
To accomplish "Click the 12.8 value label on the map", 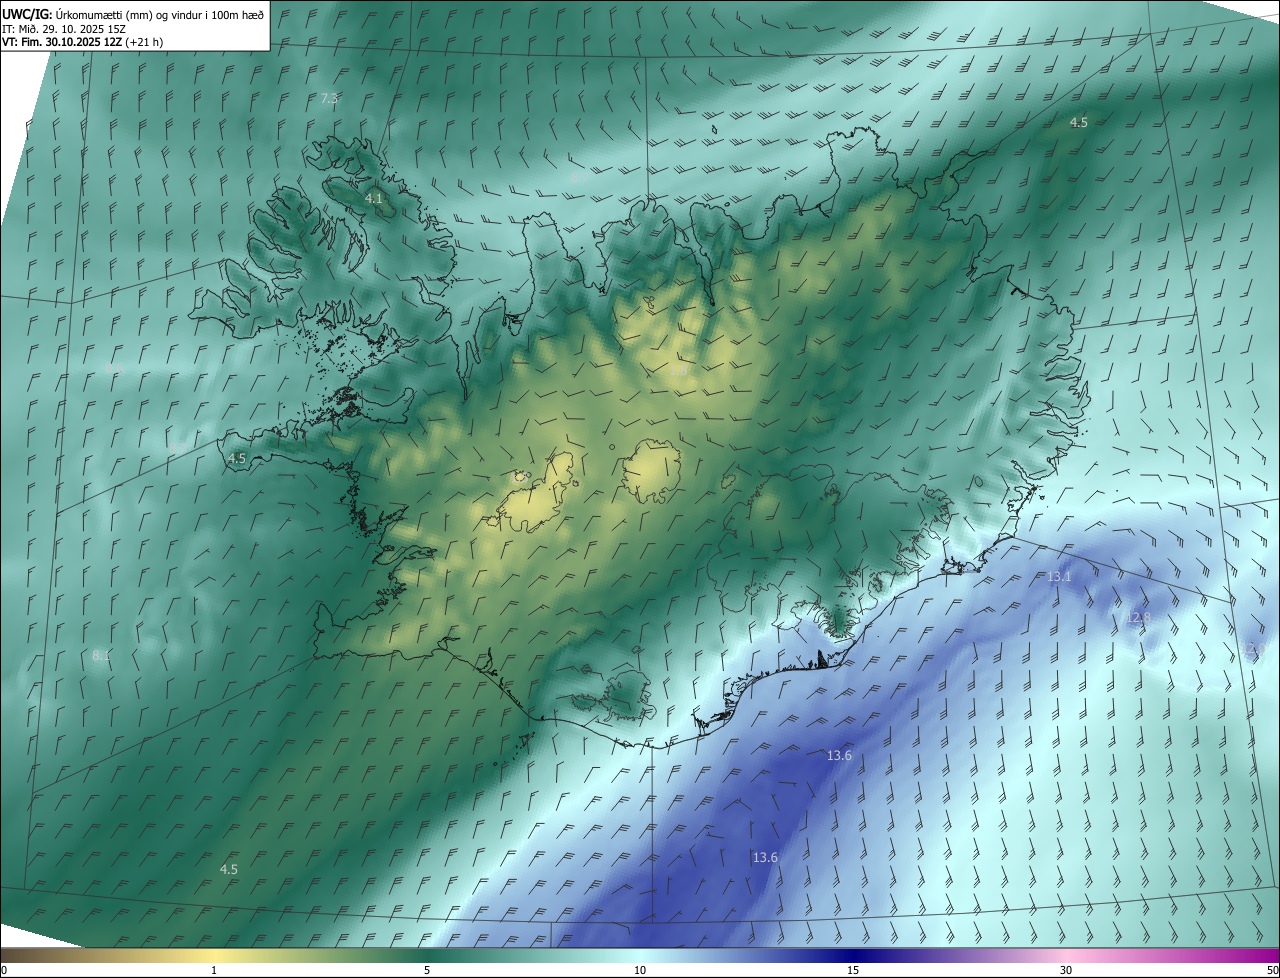I will coord(1139,618).
